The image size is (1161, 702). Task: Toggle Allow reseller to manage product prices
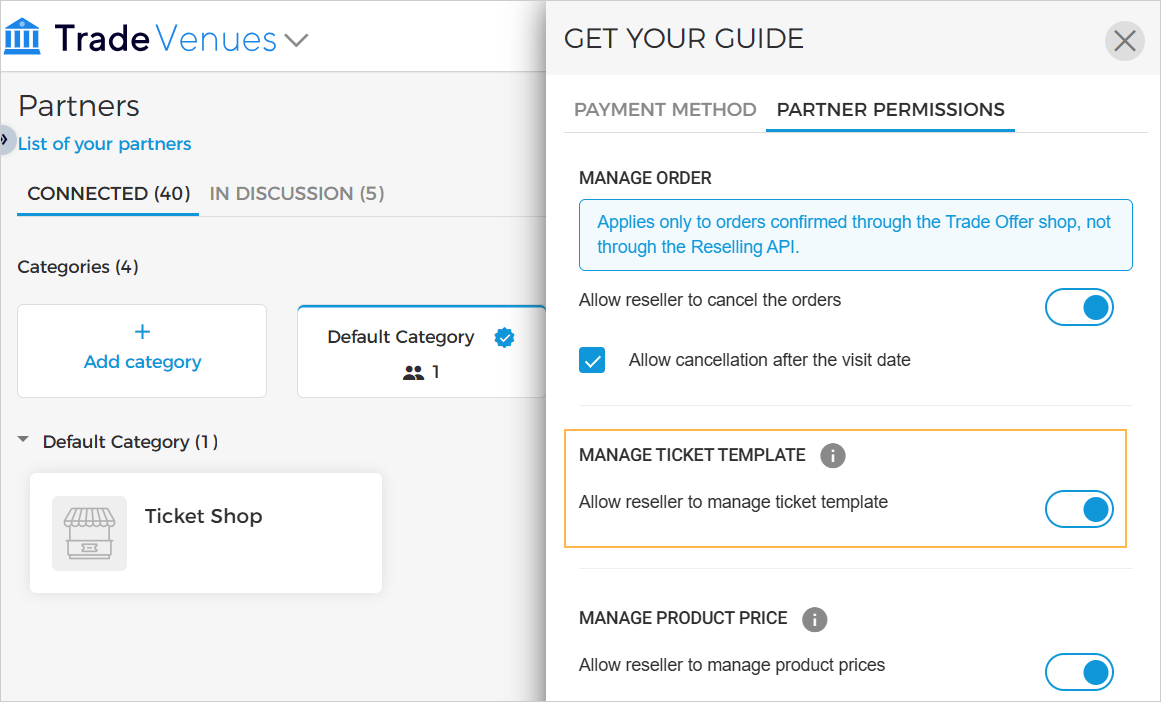coord(1079,672)
